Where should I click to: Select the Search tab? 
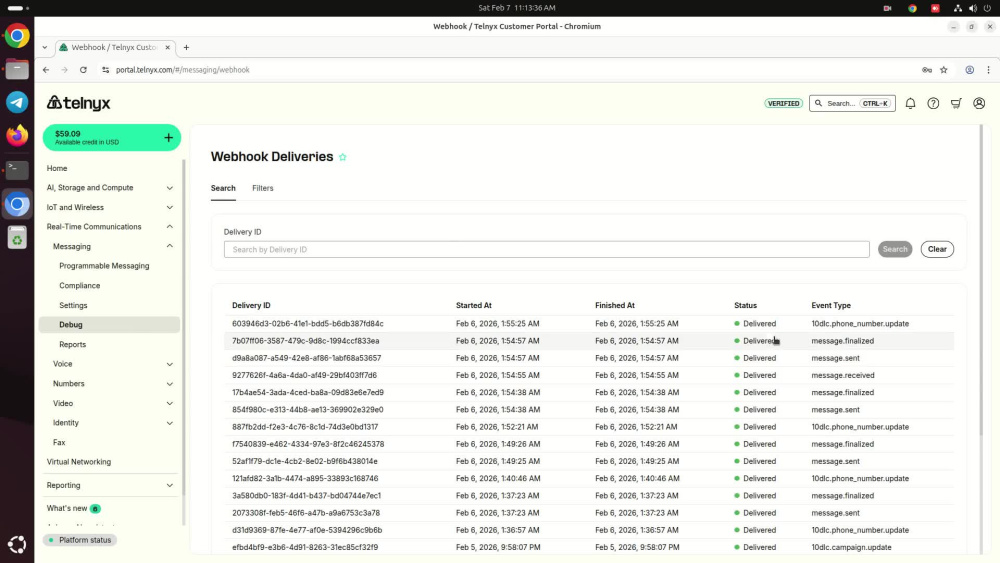[223, 188]
